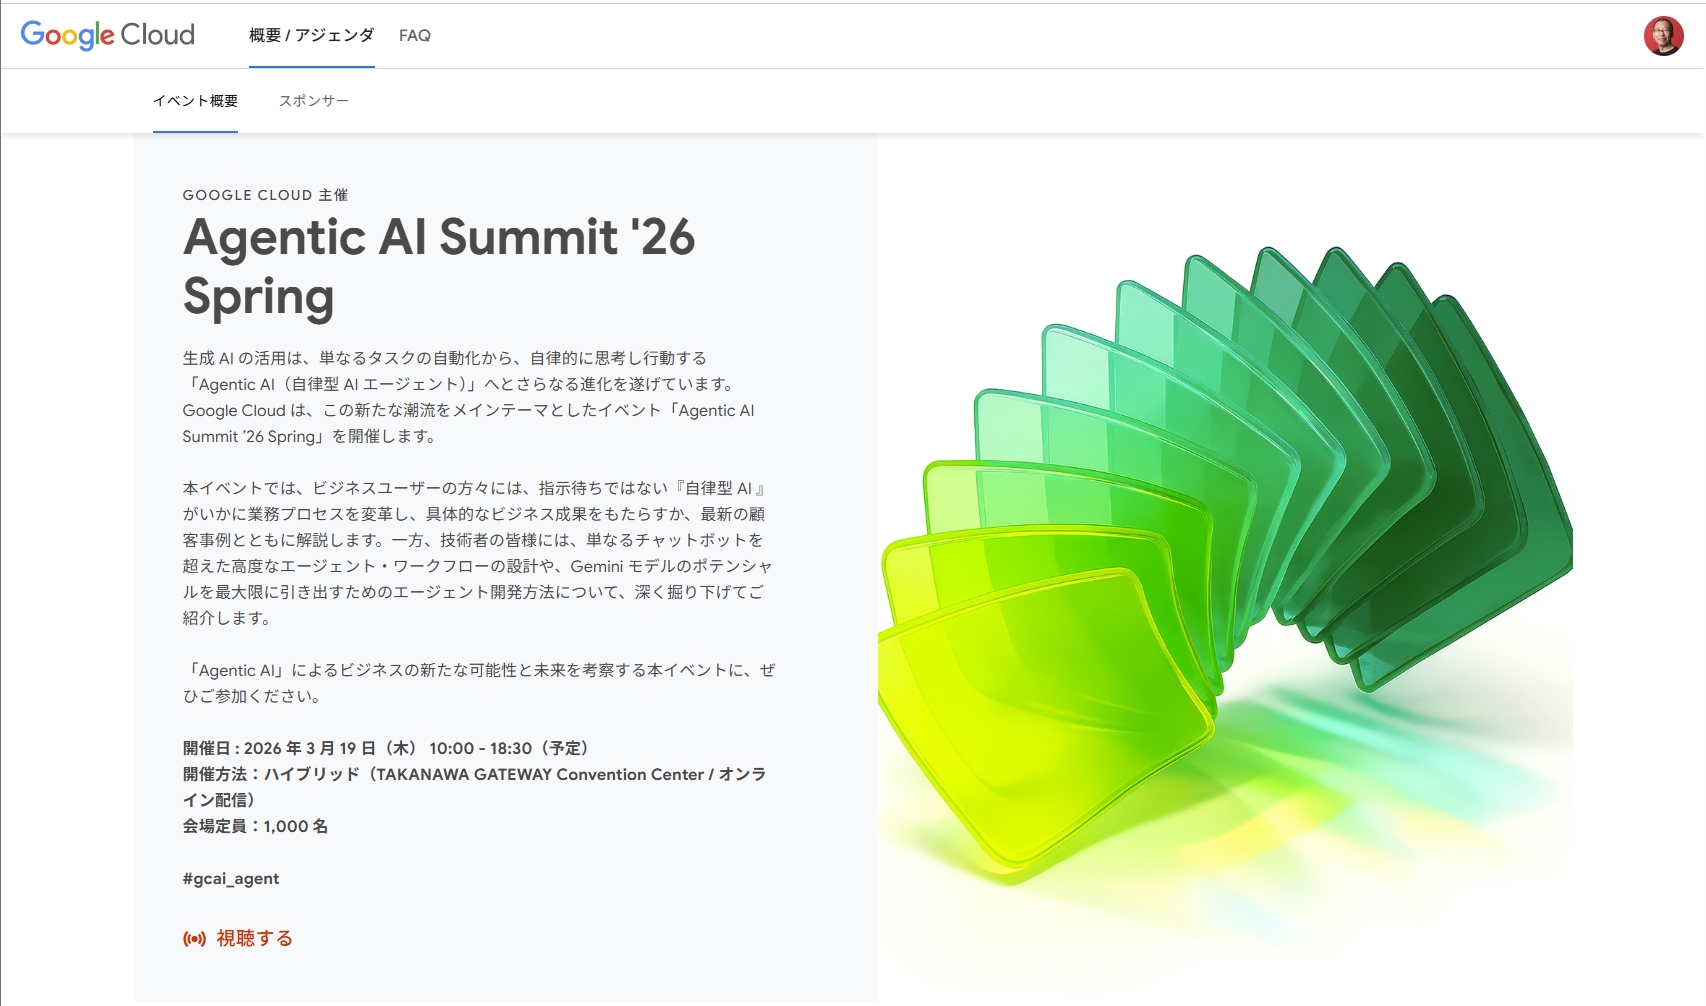Open the Google Cloud logo home link
Screen dimensions: 1706x1006
pyautogui.click(x=108, y=35)
